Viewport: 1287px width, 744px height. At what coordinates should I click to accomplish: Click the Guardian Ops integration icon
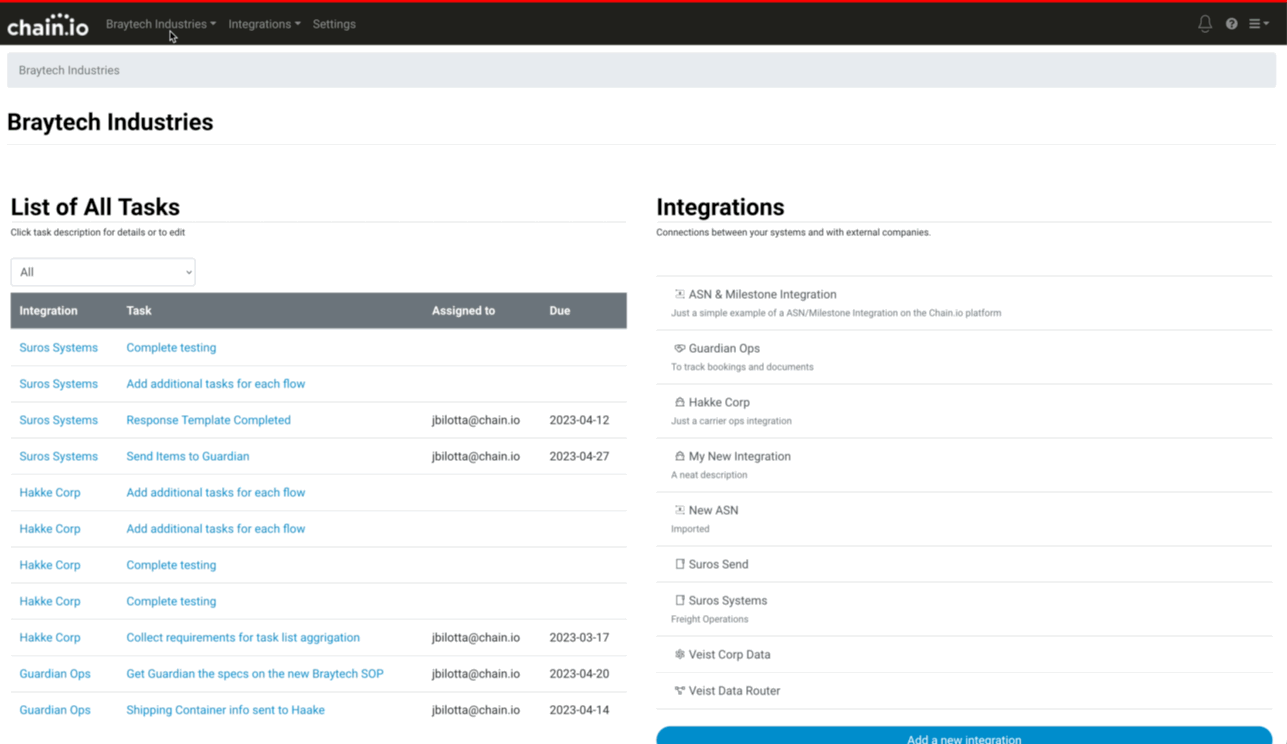point(680,348)
